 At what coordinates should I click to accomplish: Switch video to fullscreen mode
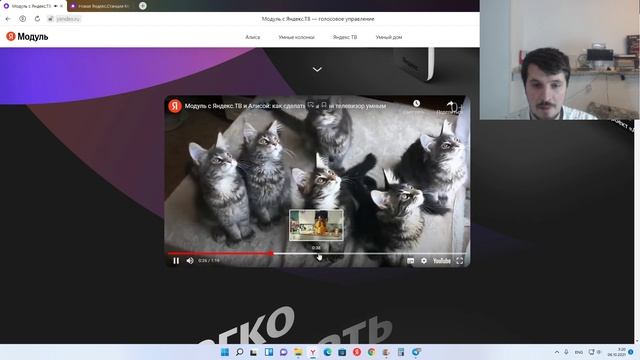pyautogui.click(x=460, y=261)
